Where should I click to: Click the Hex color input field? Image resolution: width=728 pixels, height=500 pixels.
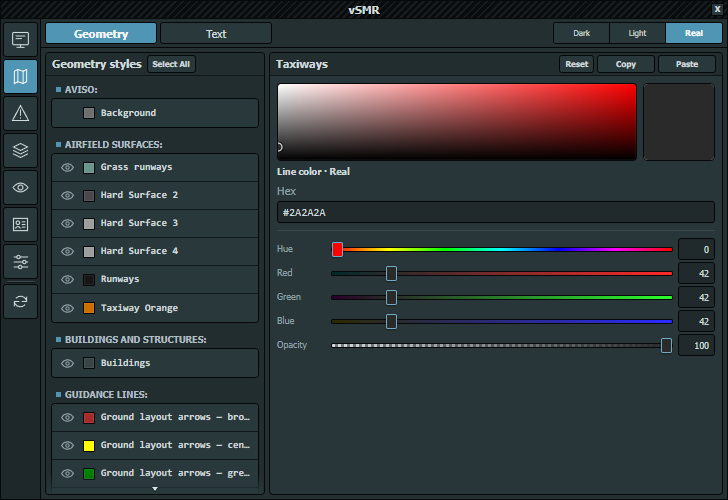[x=496, y=212]
